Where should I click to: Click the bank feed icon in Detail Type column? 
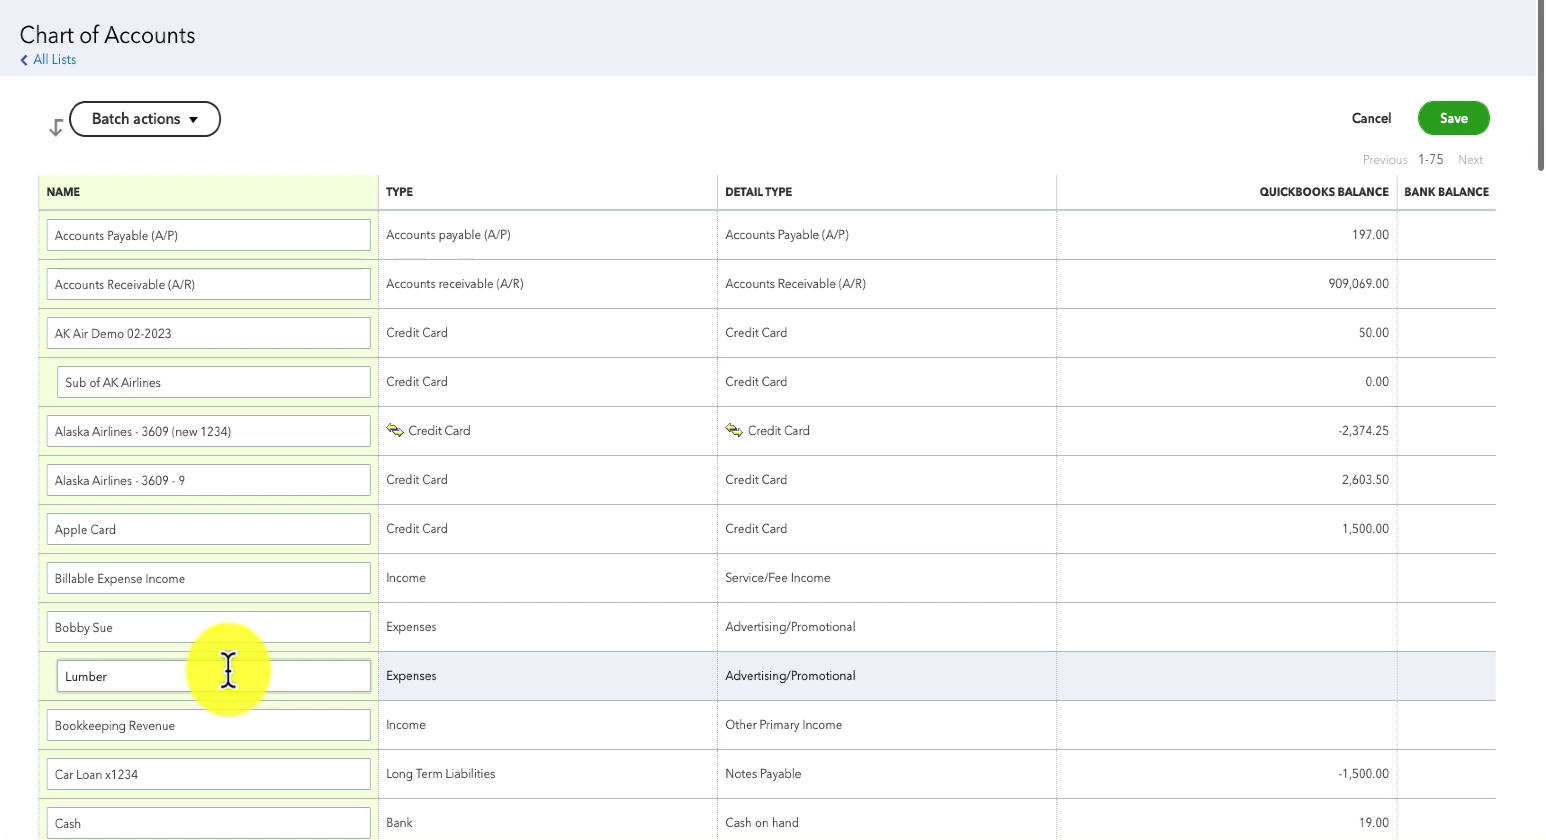coord(734,430)
